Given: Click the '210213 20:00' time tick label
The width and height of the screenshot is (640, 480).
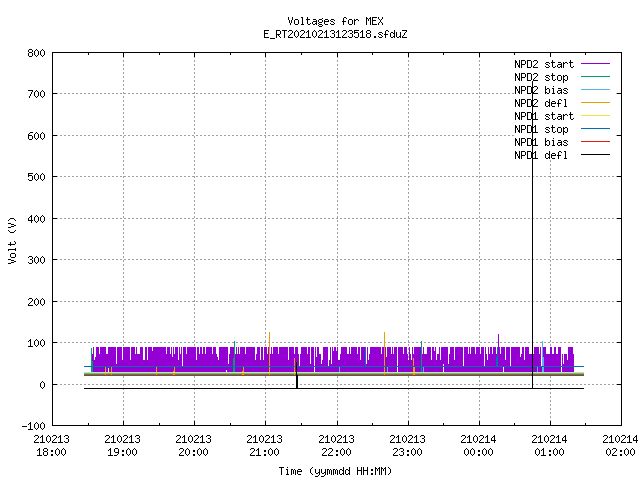Looking at the screenshot, I should click(x=193, y=446).
